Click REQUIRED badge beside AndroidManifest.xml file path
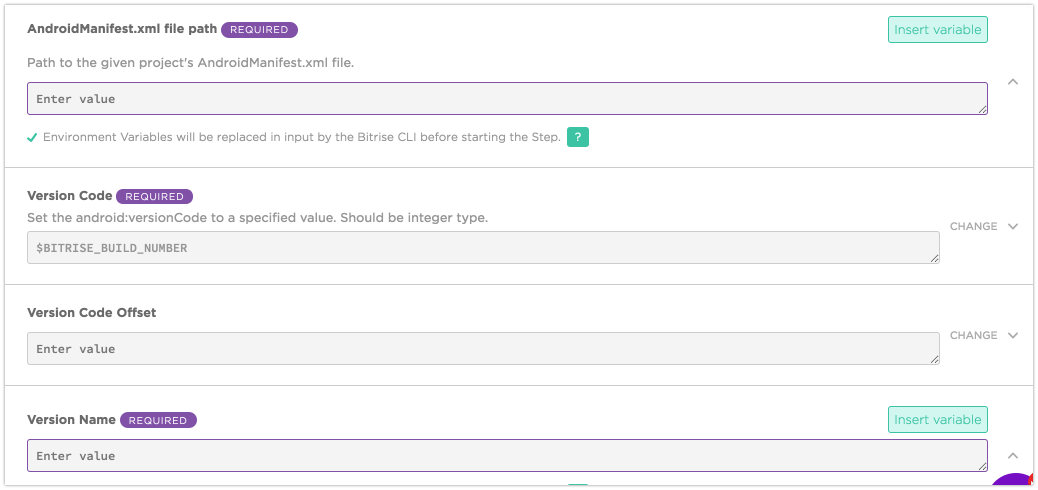Screen dimensions: 1038x490 pos(259,30)
